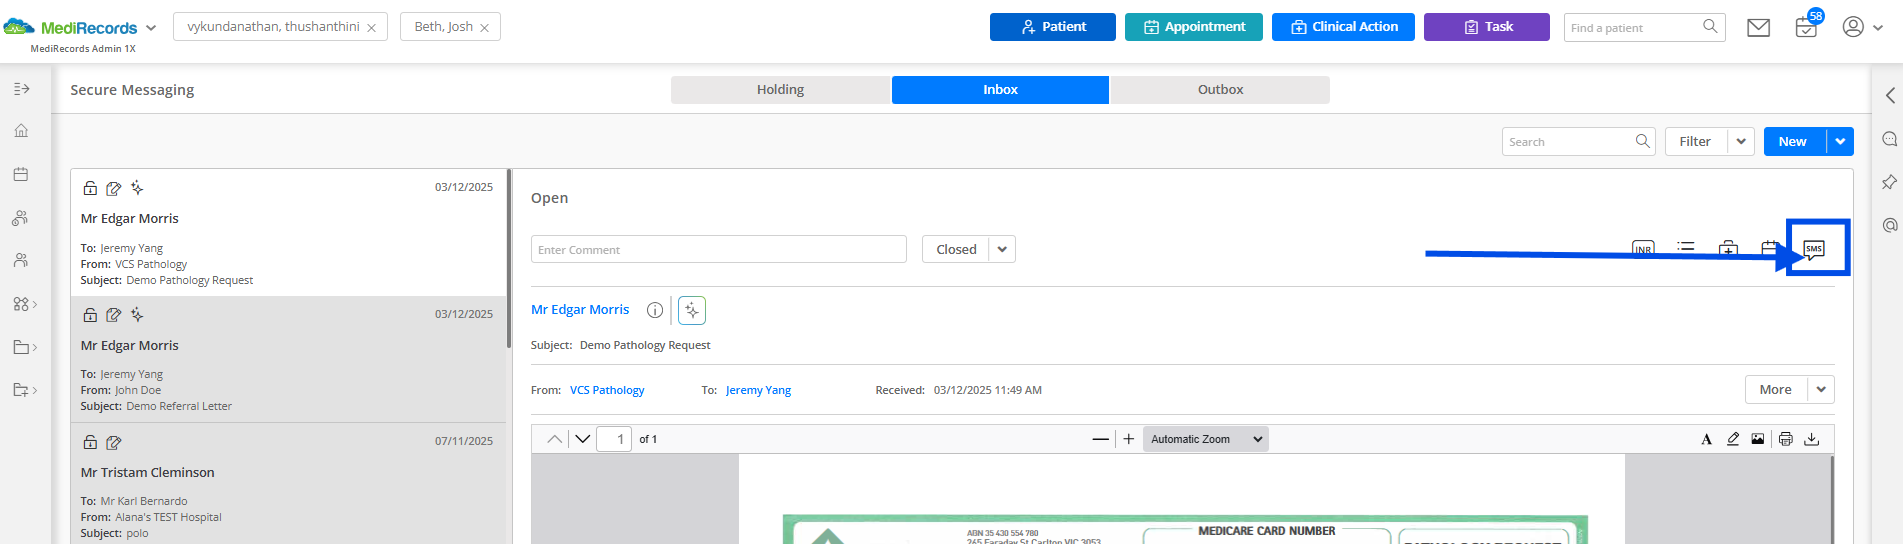Click sparkle icon on Demo Pathology Request message
Image resolution: width=1903 pixels, height=544 pixels.
point(137,188)
